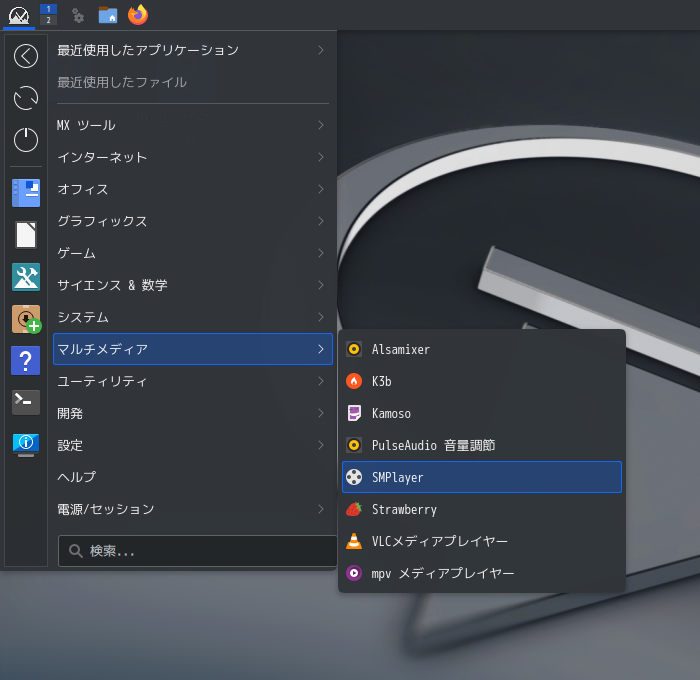This screenshot has height=680, width=700.
Task: Open the blue question mark help icon
Action: coord(26,360)
